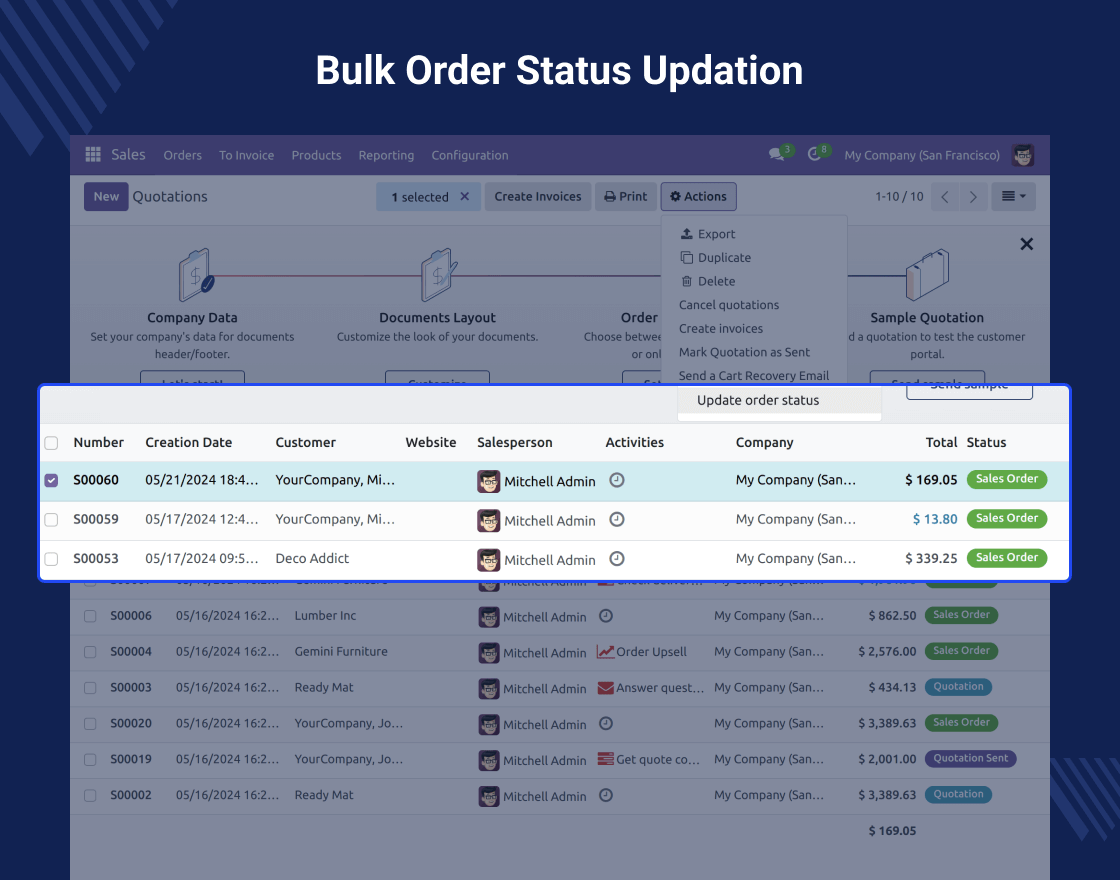Screen dimensions: 1120x880
Task: Check the S00053 row checkbox
Action: tap(51, 559)
